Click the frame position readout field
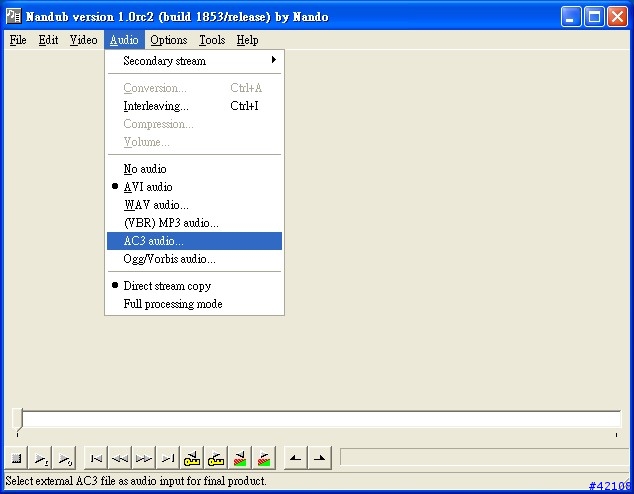The width and height of the screenshot is (634, 494). click(x=484, y=457)
